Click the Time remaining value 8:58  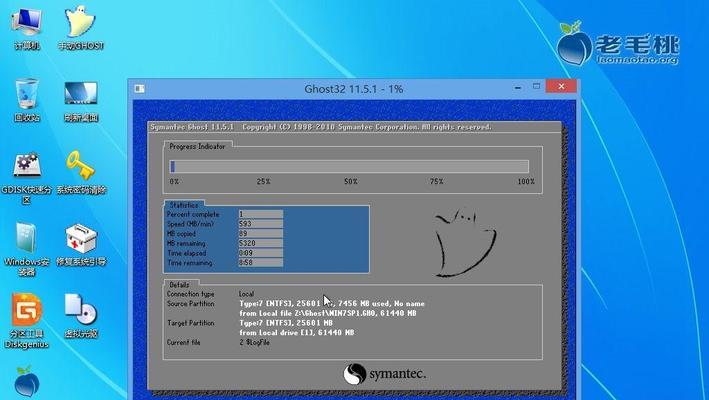click(261, 263)
